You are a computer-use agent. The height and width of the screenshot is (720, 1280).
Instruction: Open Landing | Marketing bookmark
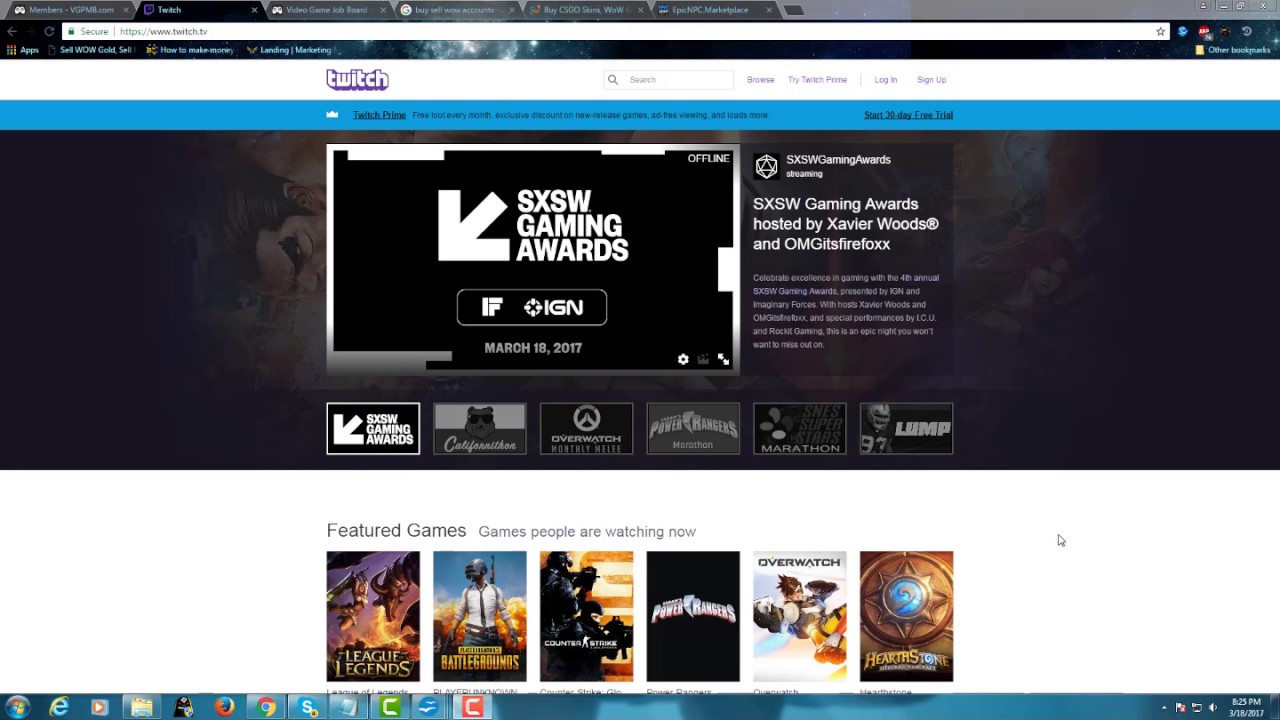click(289, 50)
